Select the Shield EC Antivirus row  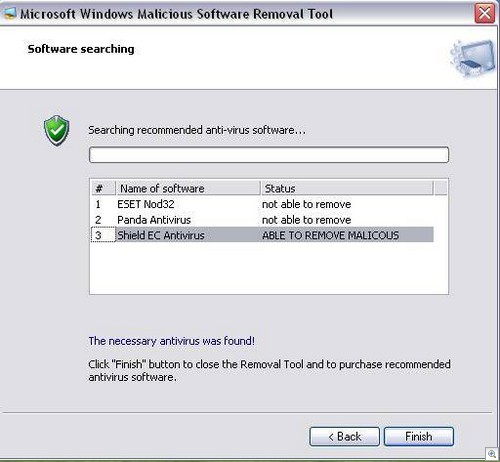coord(262,235)
